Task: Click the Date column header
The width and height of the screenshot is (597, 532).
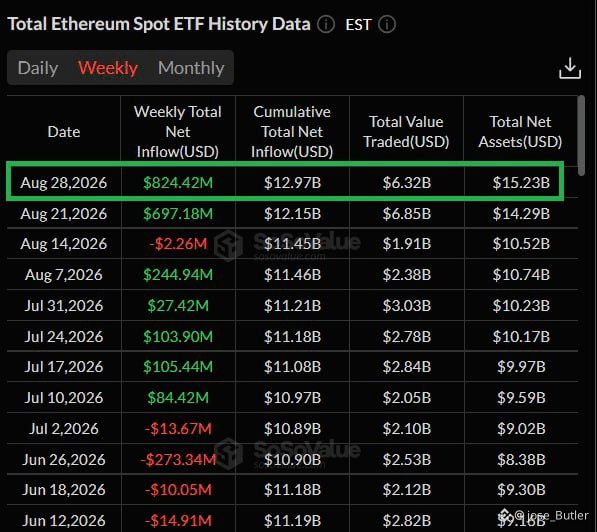Action: (64, 132)
